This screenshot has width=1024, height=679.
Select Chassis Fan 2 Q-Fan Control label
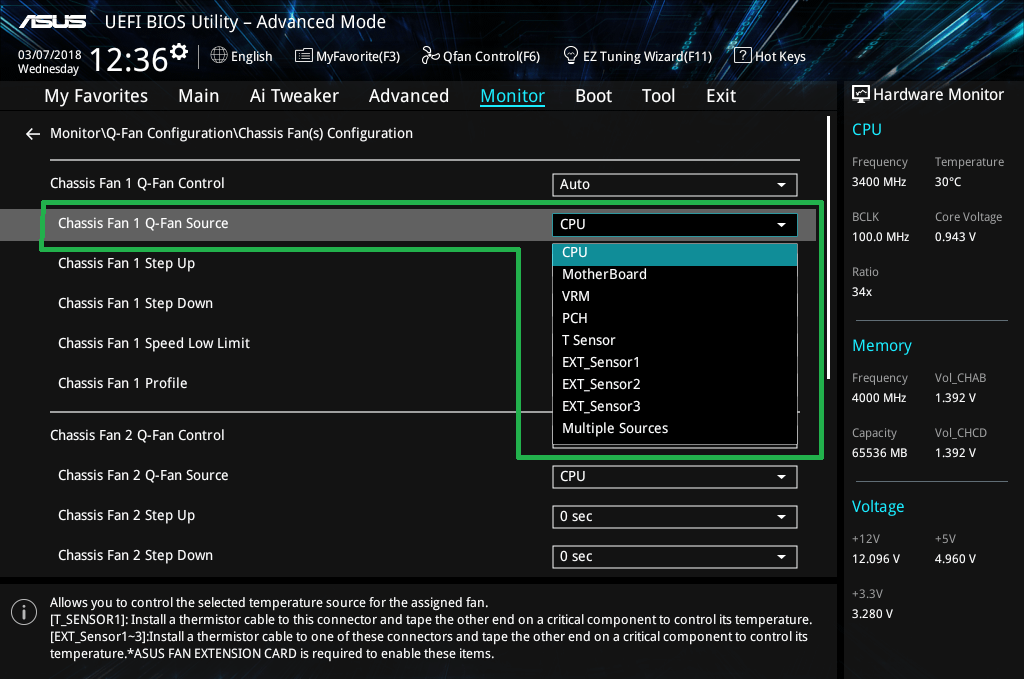pos(137,435)
